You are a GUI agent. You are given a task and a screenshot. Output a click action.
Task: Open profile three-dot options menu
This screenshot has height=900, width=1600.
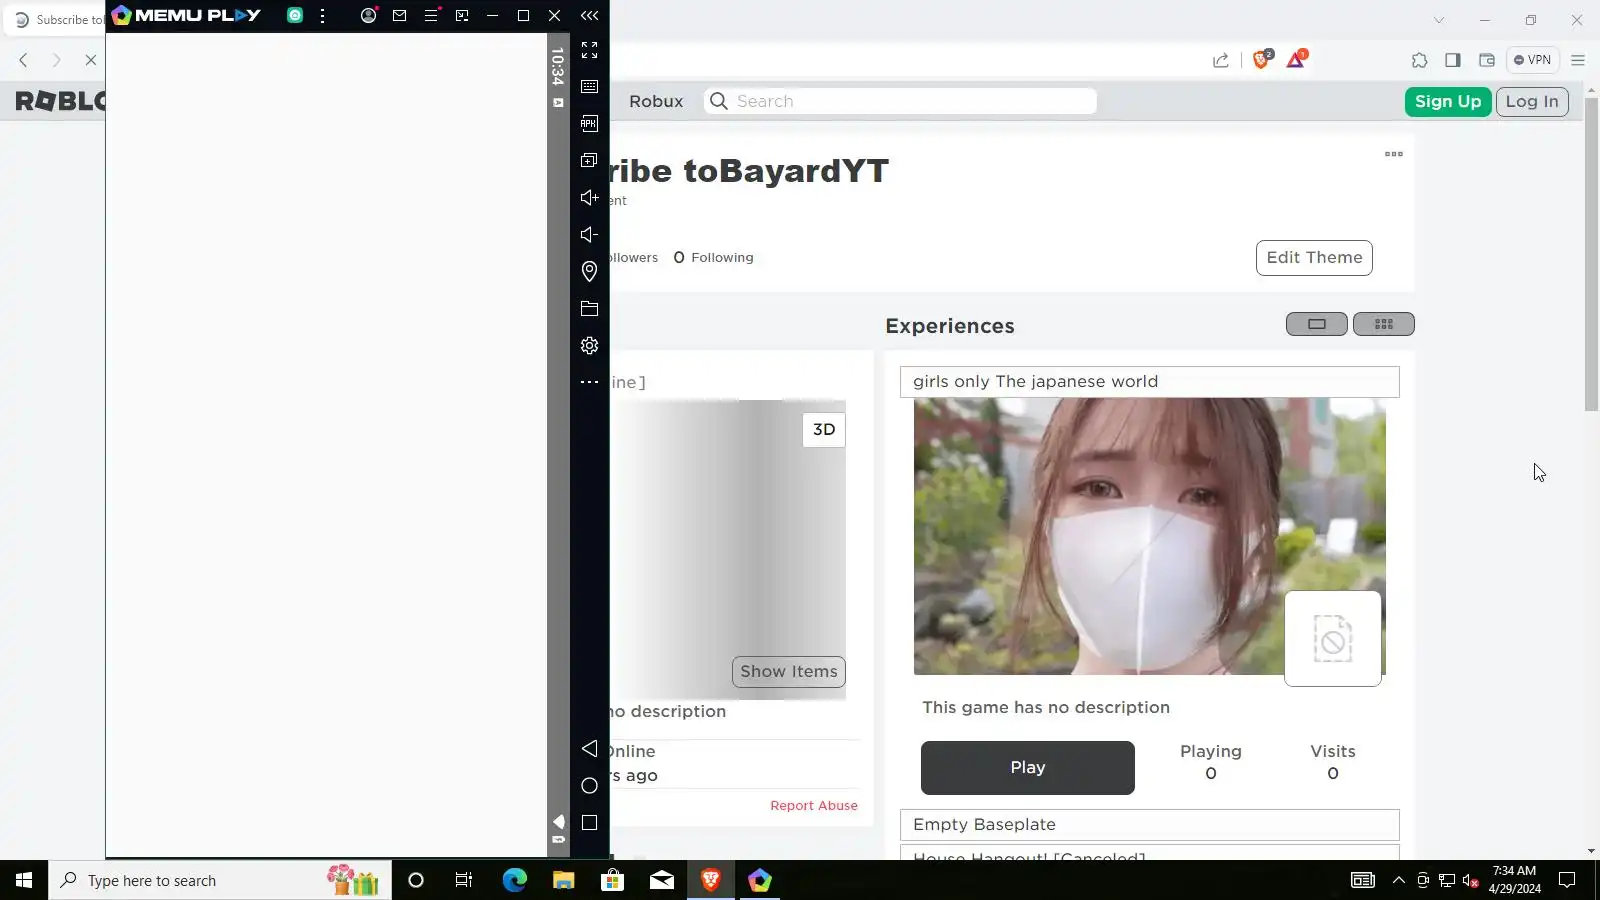(1394, 154)
